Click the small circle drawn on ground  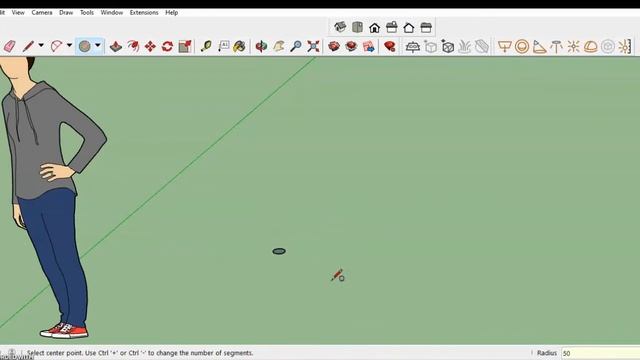279,251
